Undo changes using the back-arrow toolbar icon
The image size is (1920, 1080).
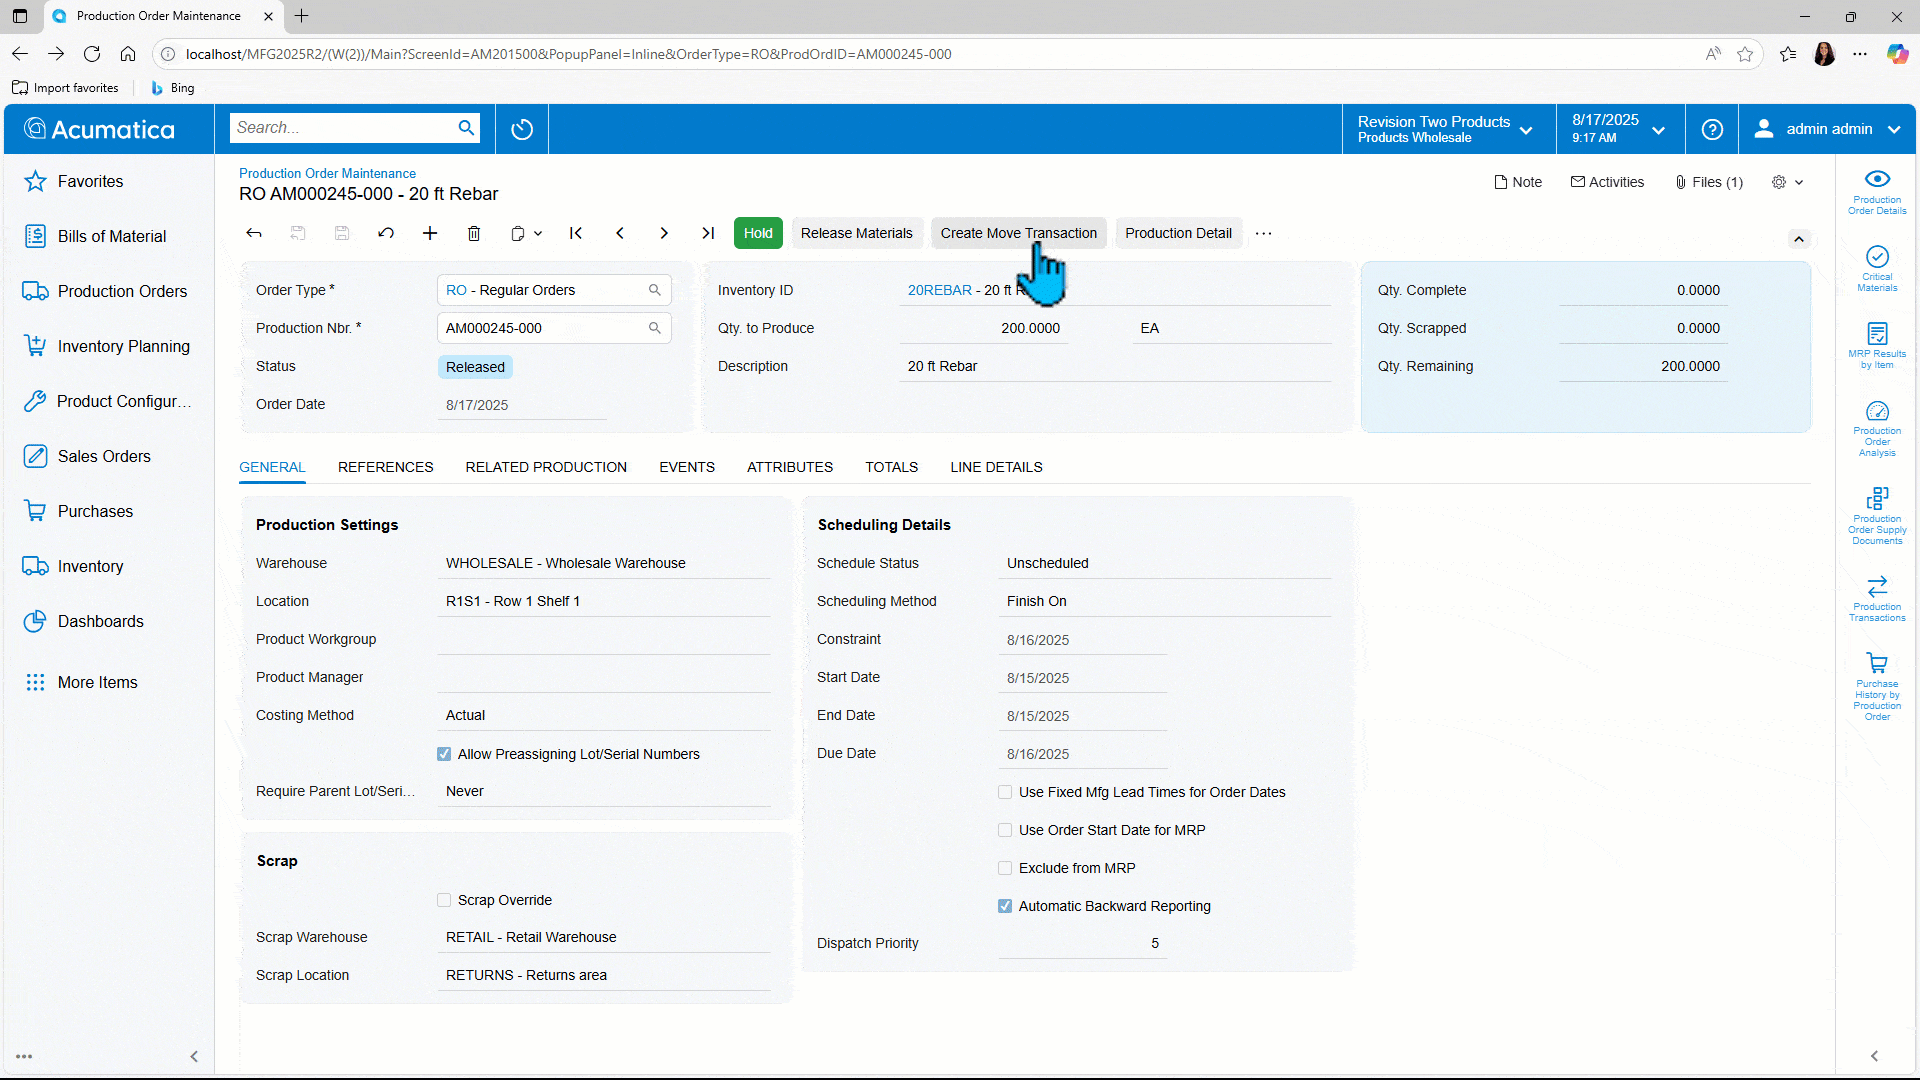(x=386, y=233)
